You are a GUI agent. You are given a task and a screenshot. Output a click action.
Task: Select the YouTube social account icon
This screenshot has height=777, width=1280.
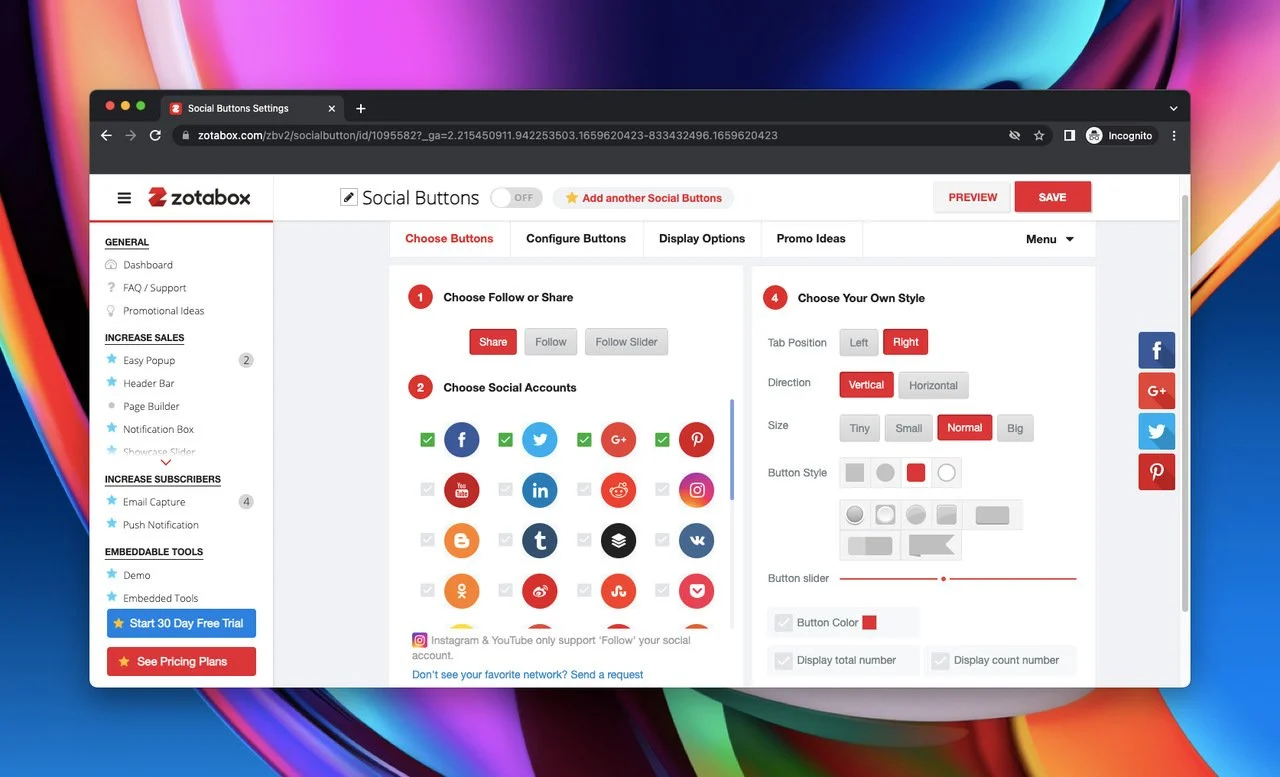click(x=462, y=490)
